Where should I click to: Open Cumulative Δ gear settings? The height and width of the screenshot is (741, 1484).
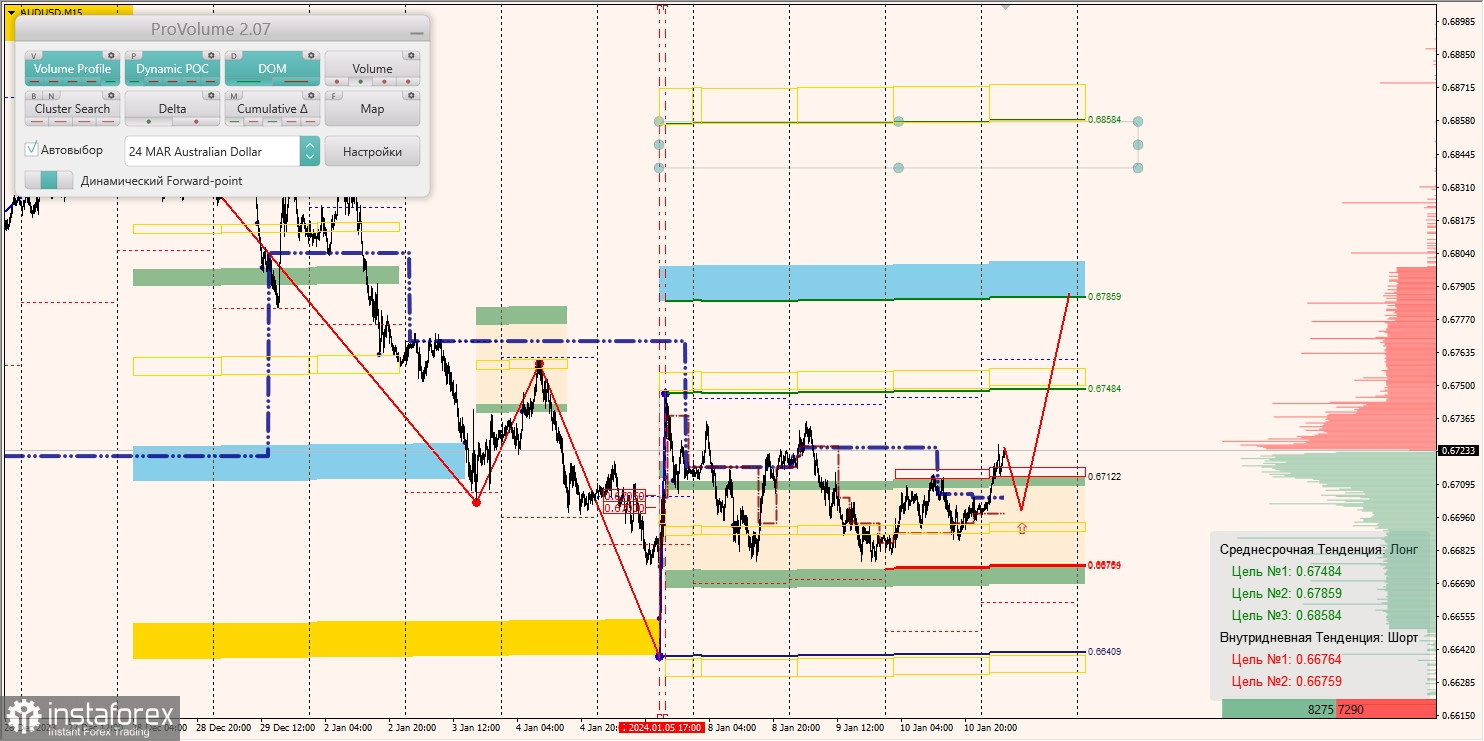pyautogui.click(x=311, y=96)
